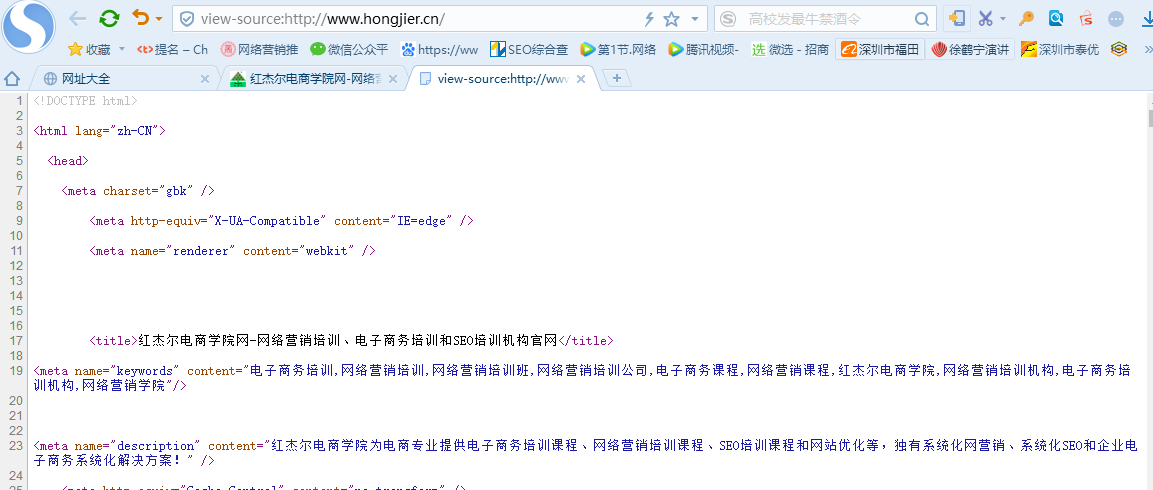
Task: Show more bookmarks with the double chevron
Action: tap(1147, 49)
